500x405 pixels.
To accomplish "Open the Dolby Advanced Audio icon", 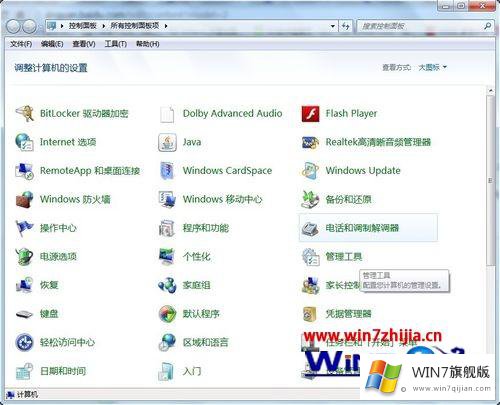I will [x=167, y=114].
